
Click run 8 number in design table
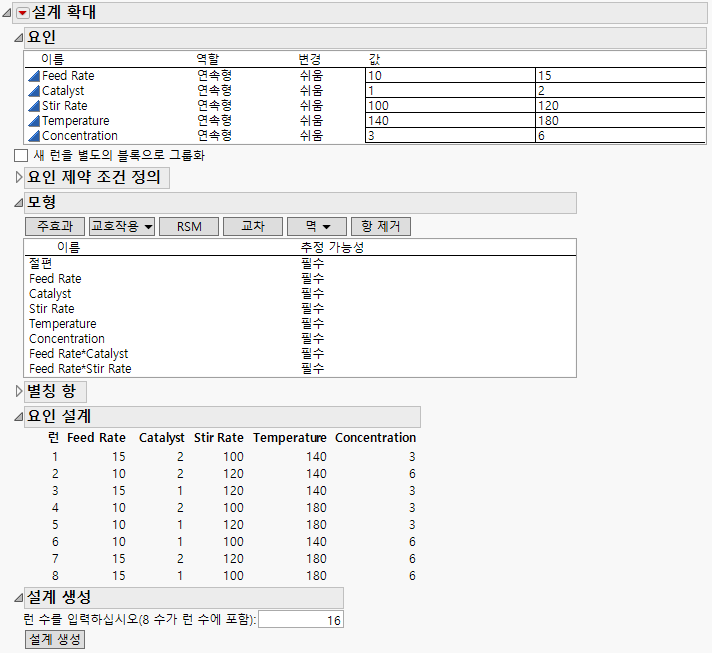pos(55,576)
